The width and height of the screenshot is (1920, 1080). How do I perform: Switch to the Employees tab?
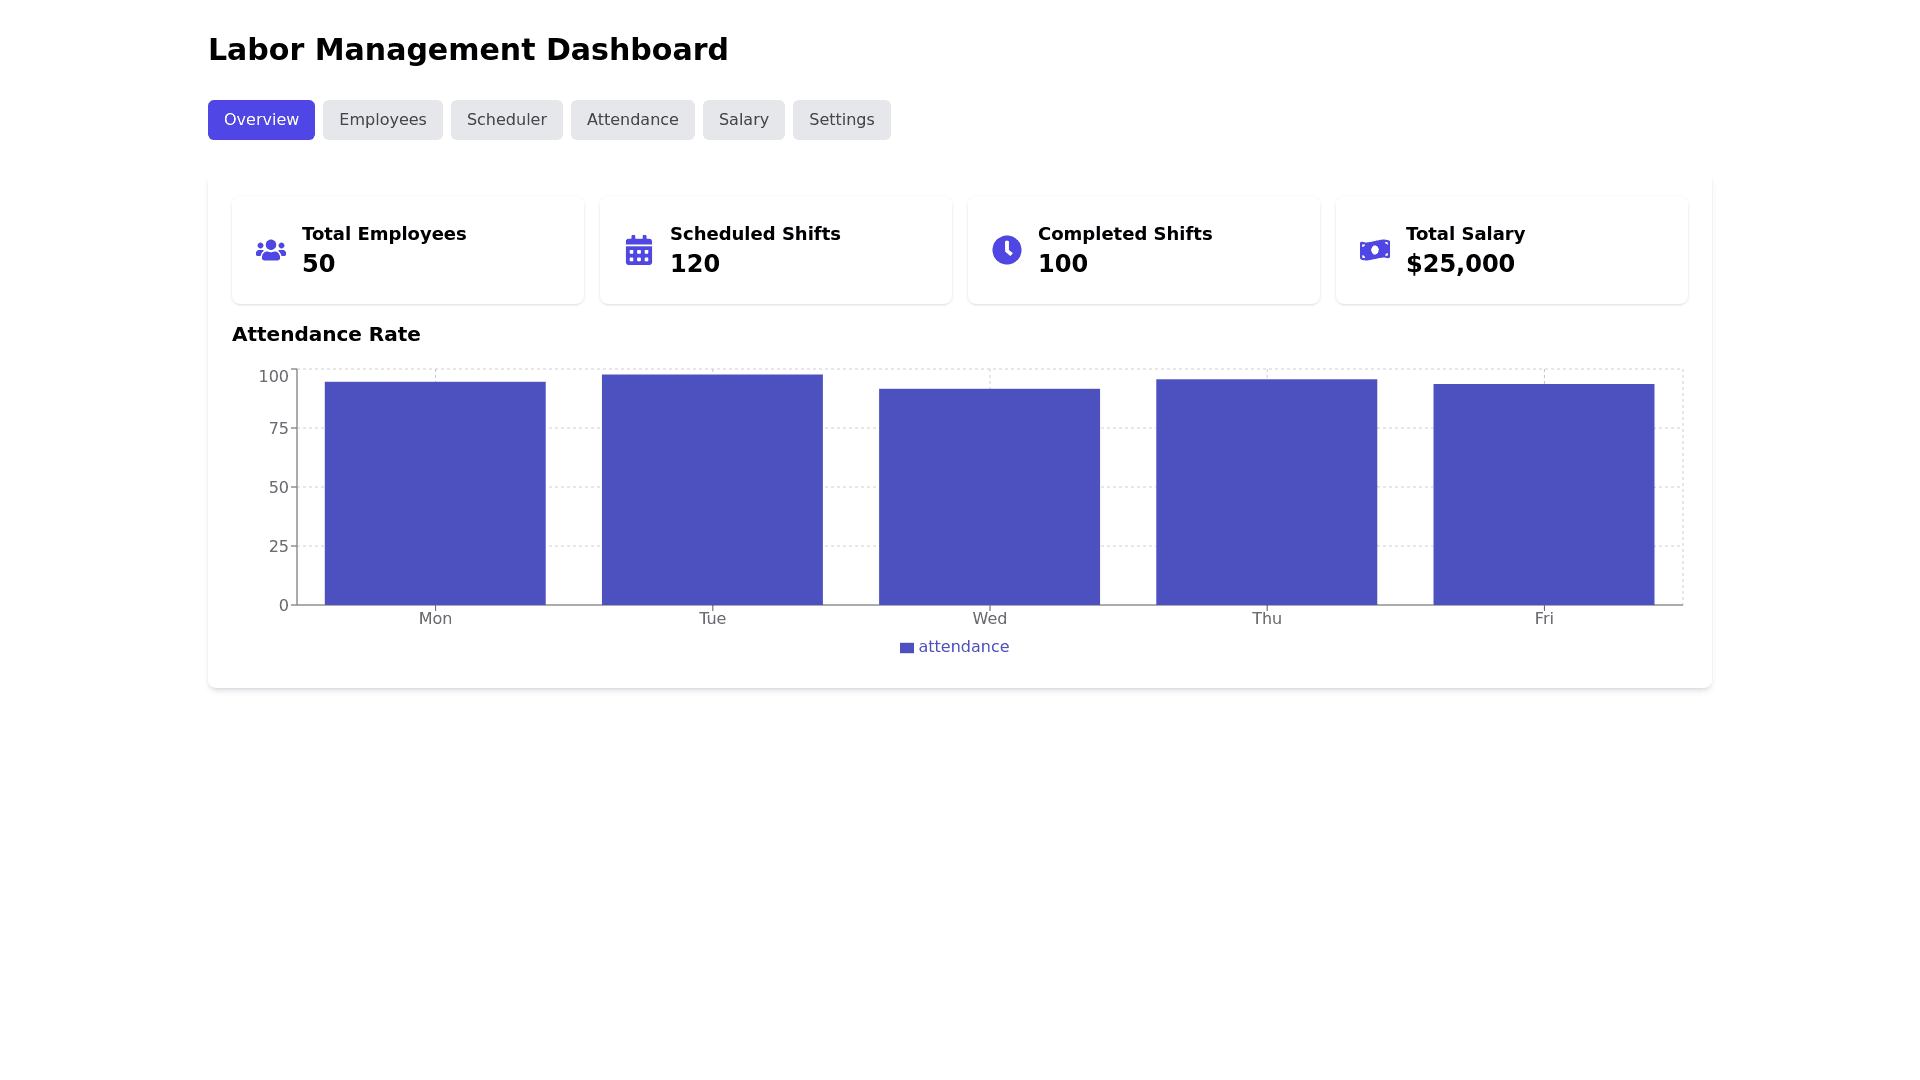pos(382,120)
